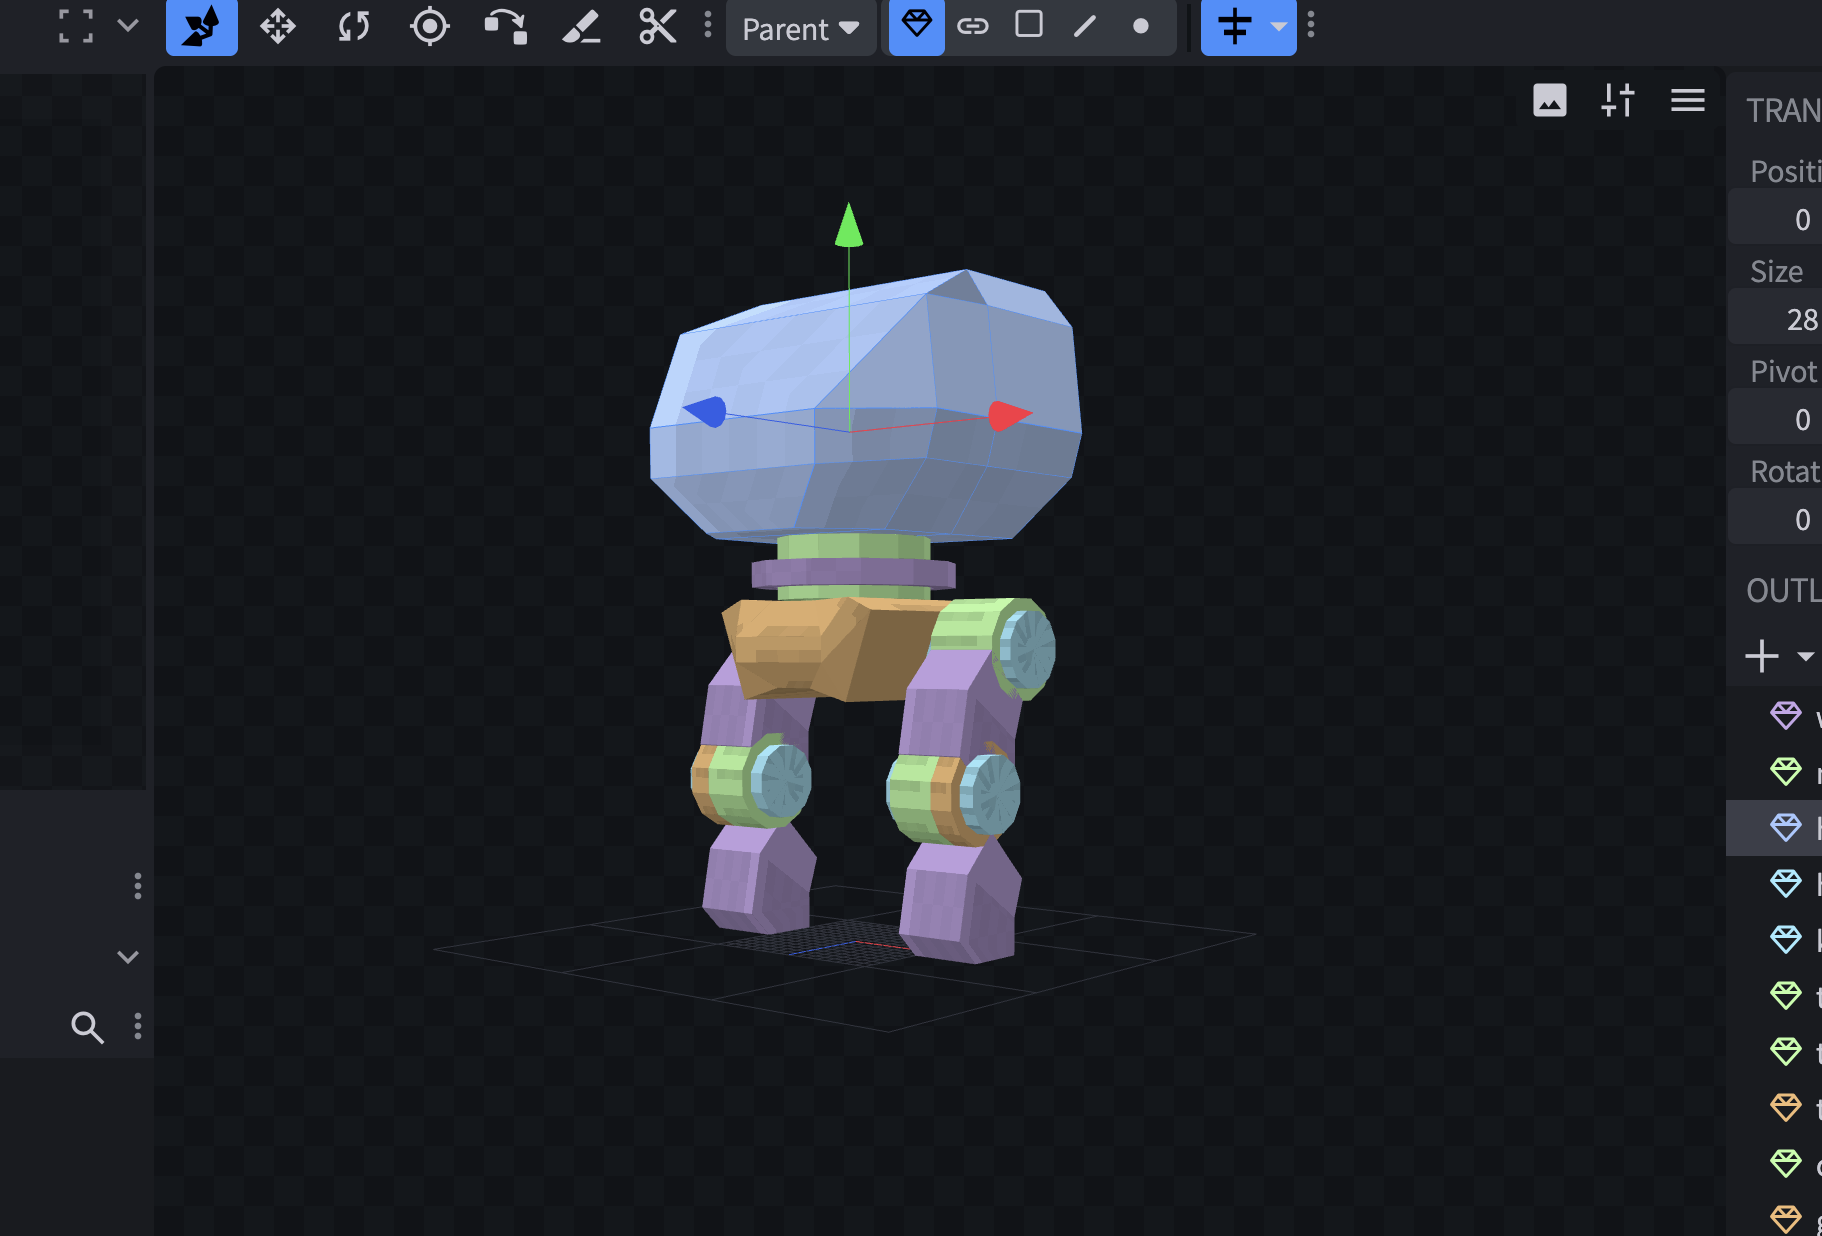Click the outliner add plus button
The height and width of the screenshot is (1236, 1822).
(1762, 656)
